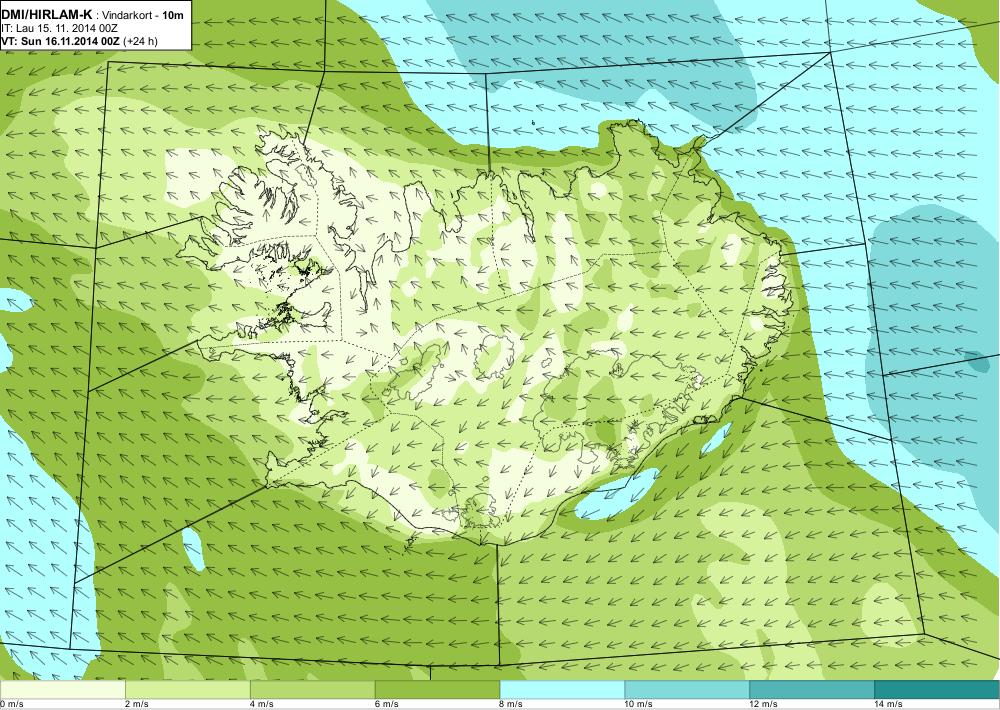Click the 0–2 m/s legend color swatch
Viewport: 1000px width, 710px height.
point(62,690)
